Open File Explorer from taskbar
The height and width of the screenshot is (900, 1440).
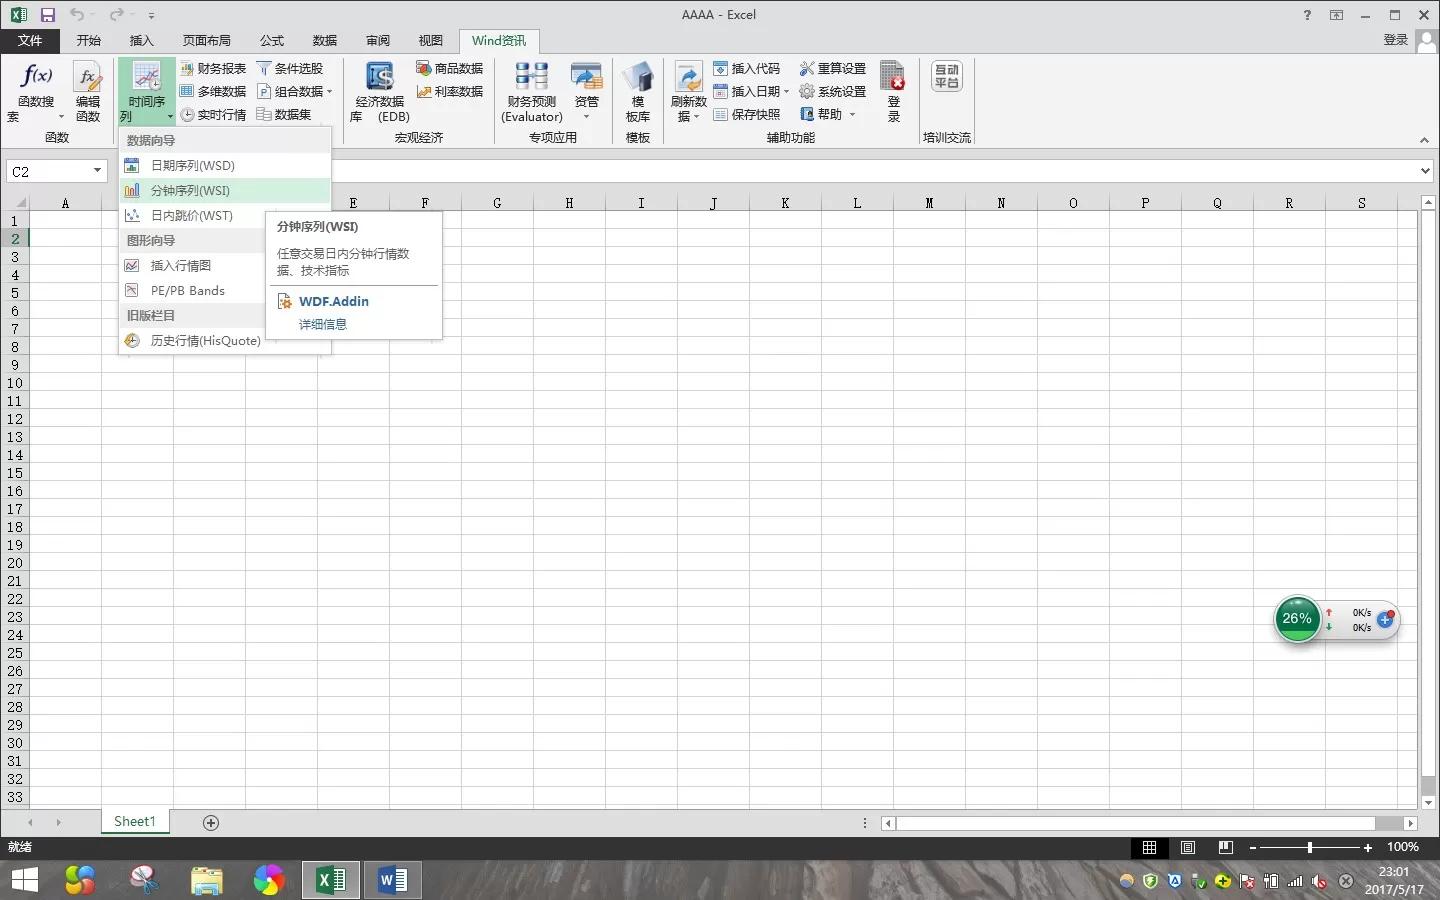point(206,880)
